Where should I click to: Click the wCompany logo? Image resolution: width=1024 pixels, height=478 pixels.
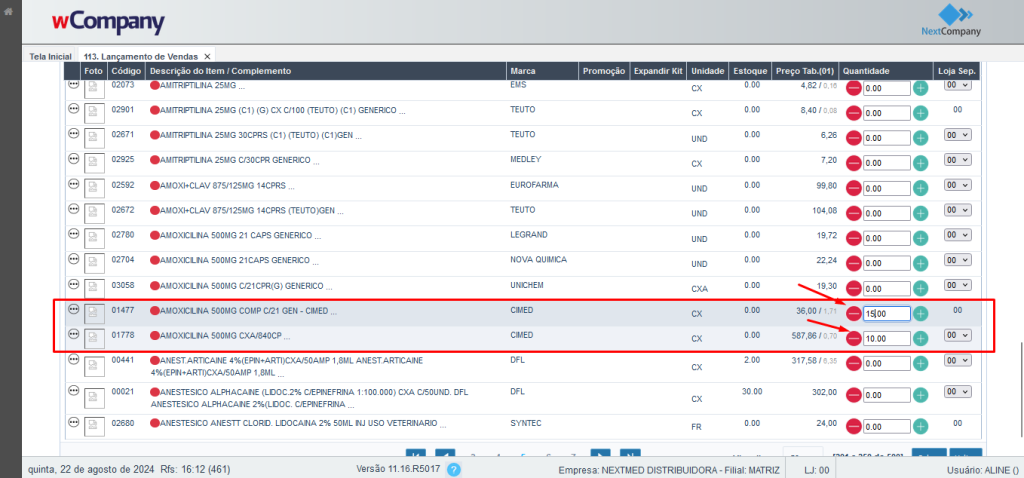108,23
